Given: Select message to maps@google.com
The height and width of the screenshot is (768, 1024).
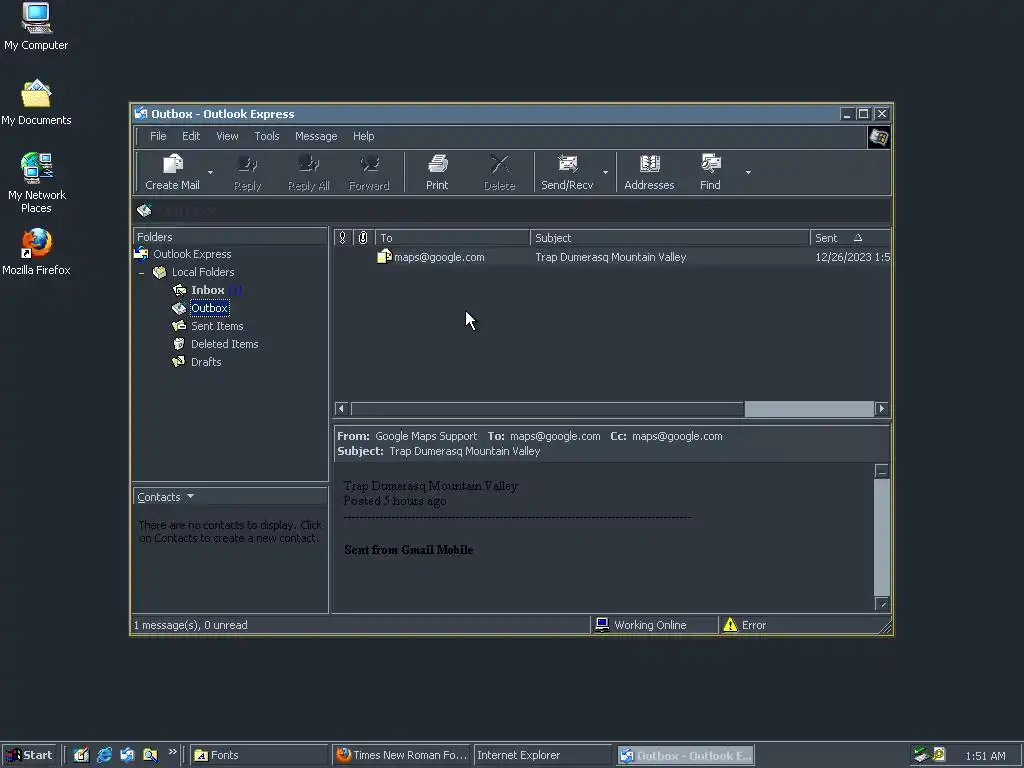Looking at the screenshot, I should coord(439,257).
